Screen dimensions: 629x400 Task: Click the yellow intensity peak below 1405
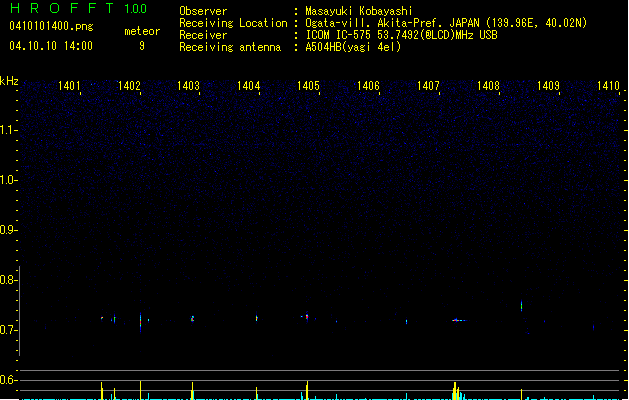[307, 390]
